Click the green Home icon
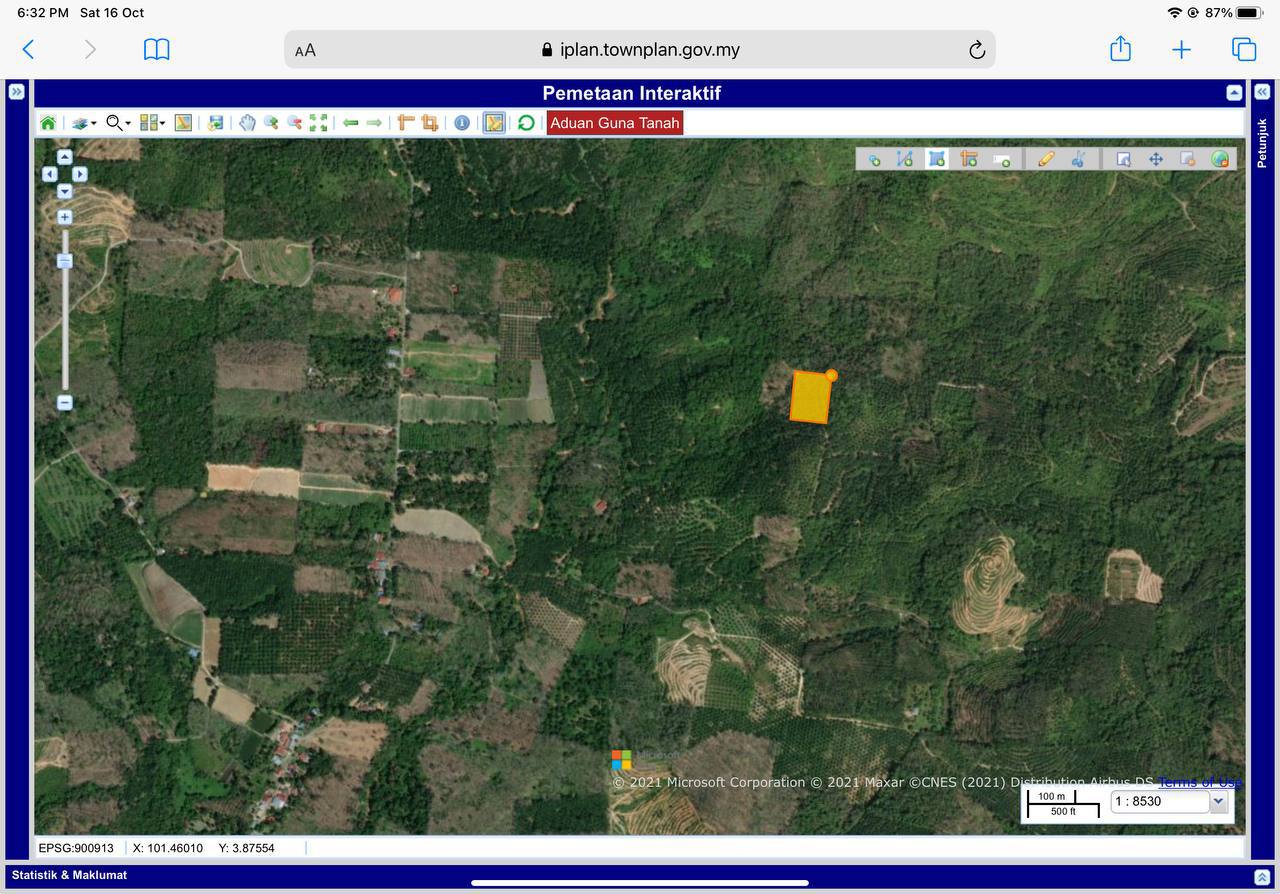1280x894 pixels. click(47, 123)
